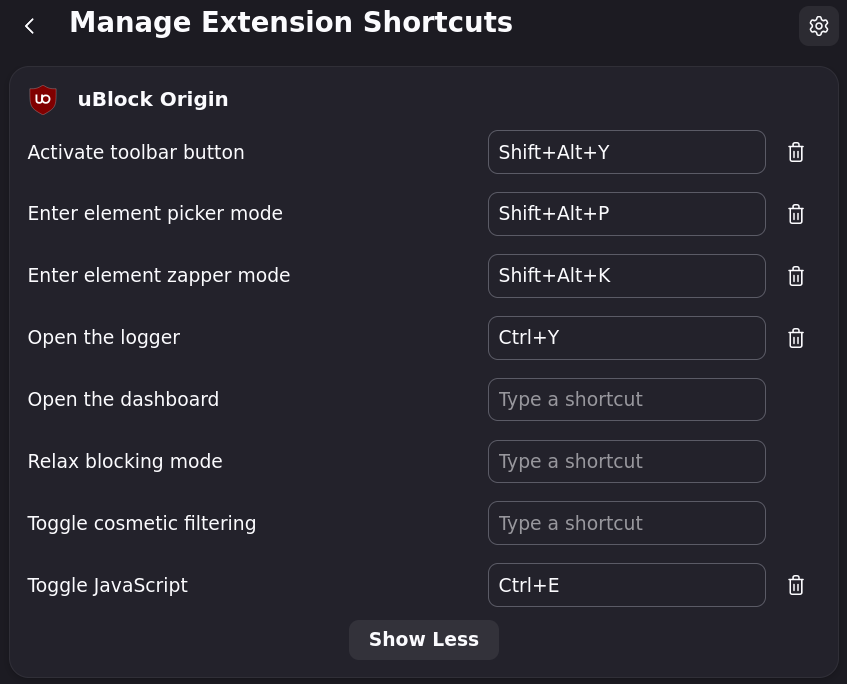The width and height of the screenshot is (847, 684).
Task: Go back using the left chevron arrow
Action: [30, 26]
